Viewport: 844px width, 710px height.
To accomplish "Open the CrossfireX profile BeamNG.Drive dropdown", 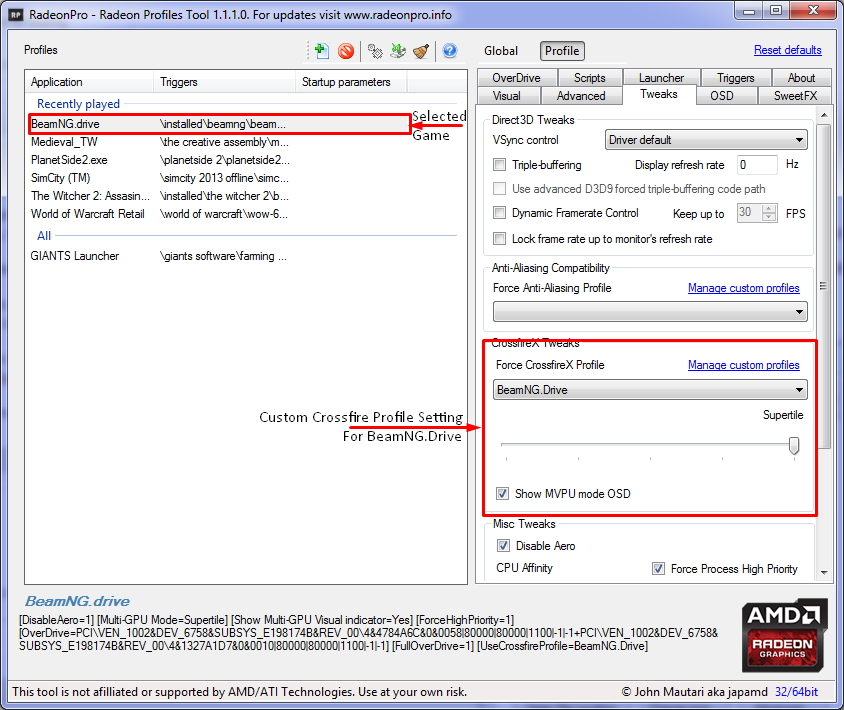I will [x=650, y=390].
